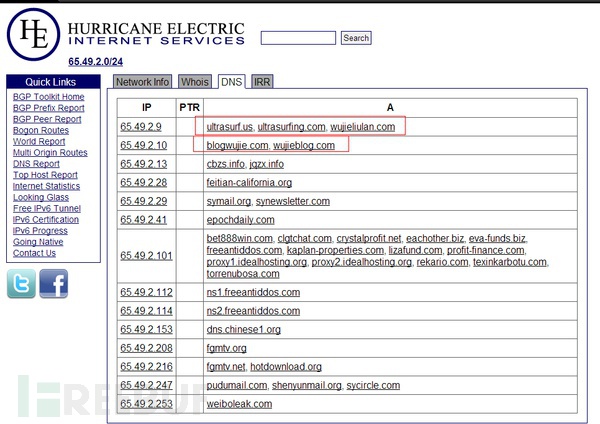
Task: Open the weiboleak.com domain link
Action: 239,404
